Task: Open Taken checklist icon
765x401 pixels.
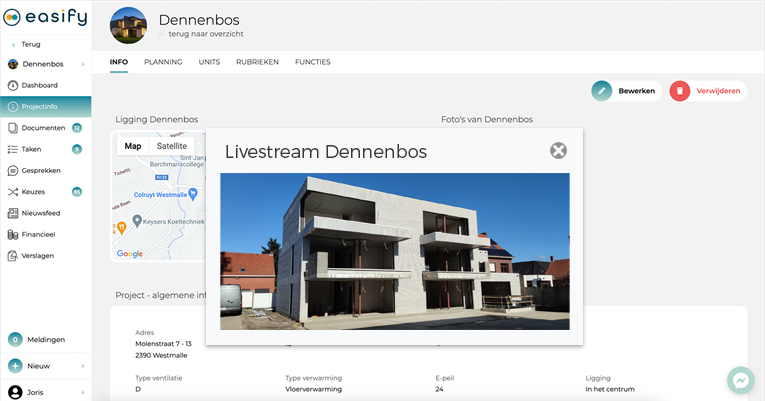Action: click(13, 149)
